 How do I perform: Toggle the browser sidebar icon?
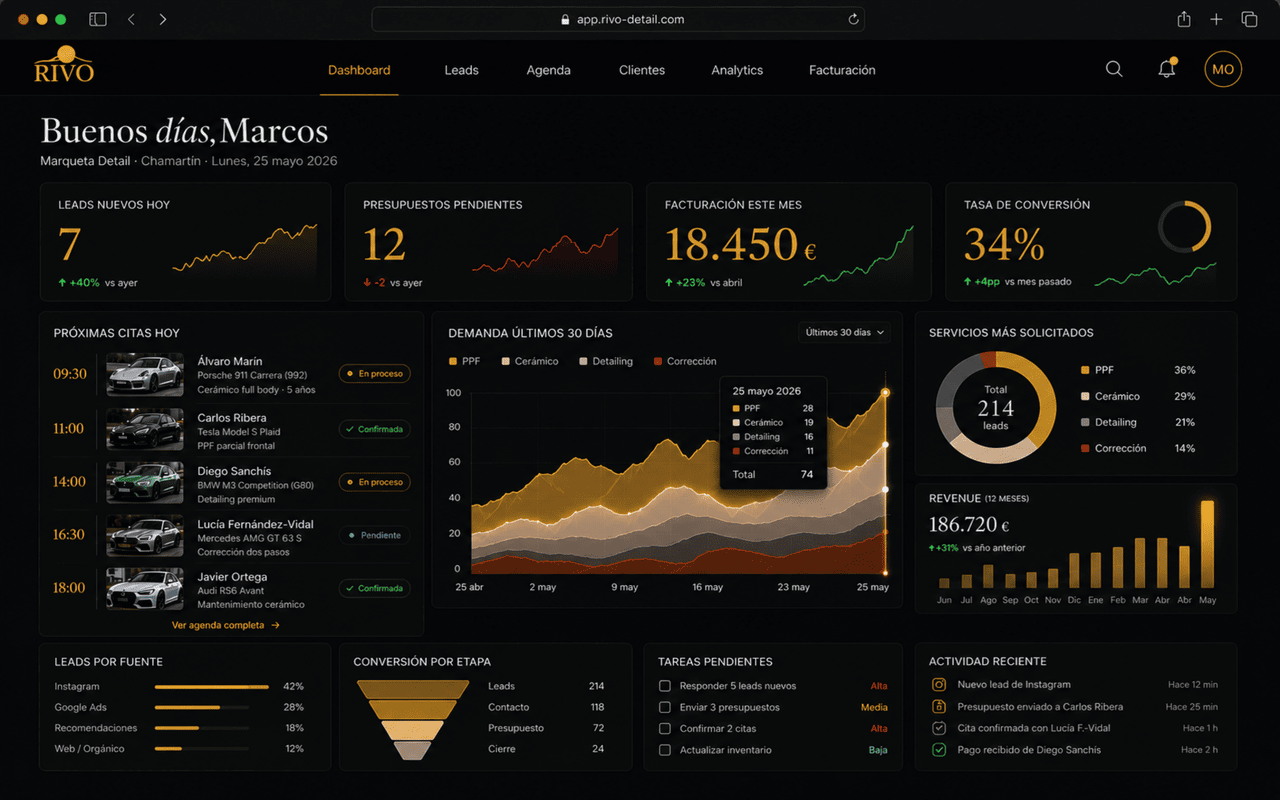point(98,19)
